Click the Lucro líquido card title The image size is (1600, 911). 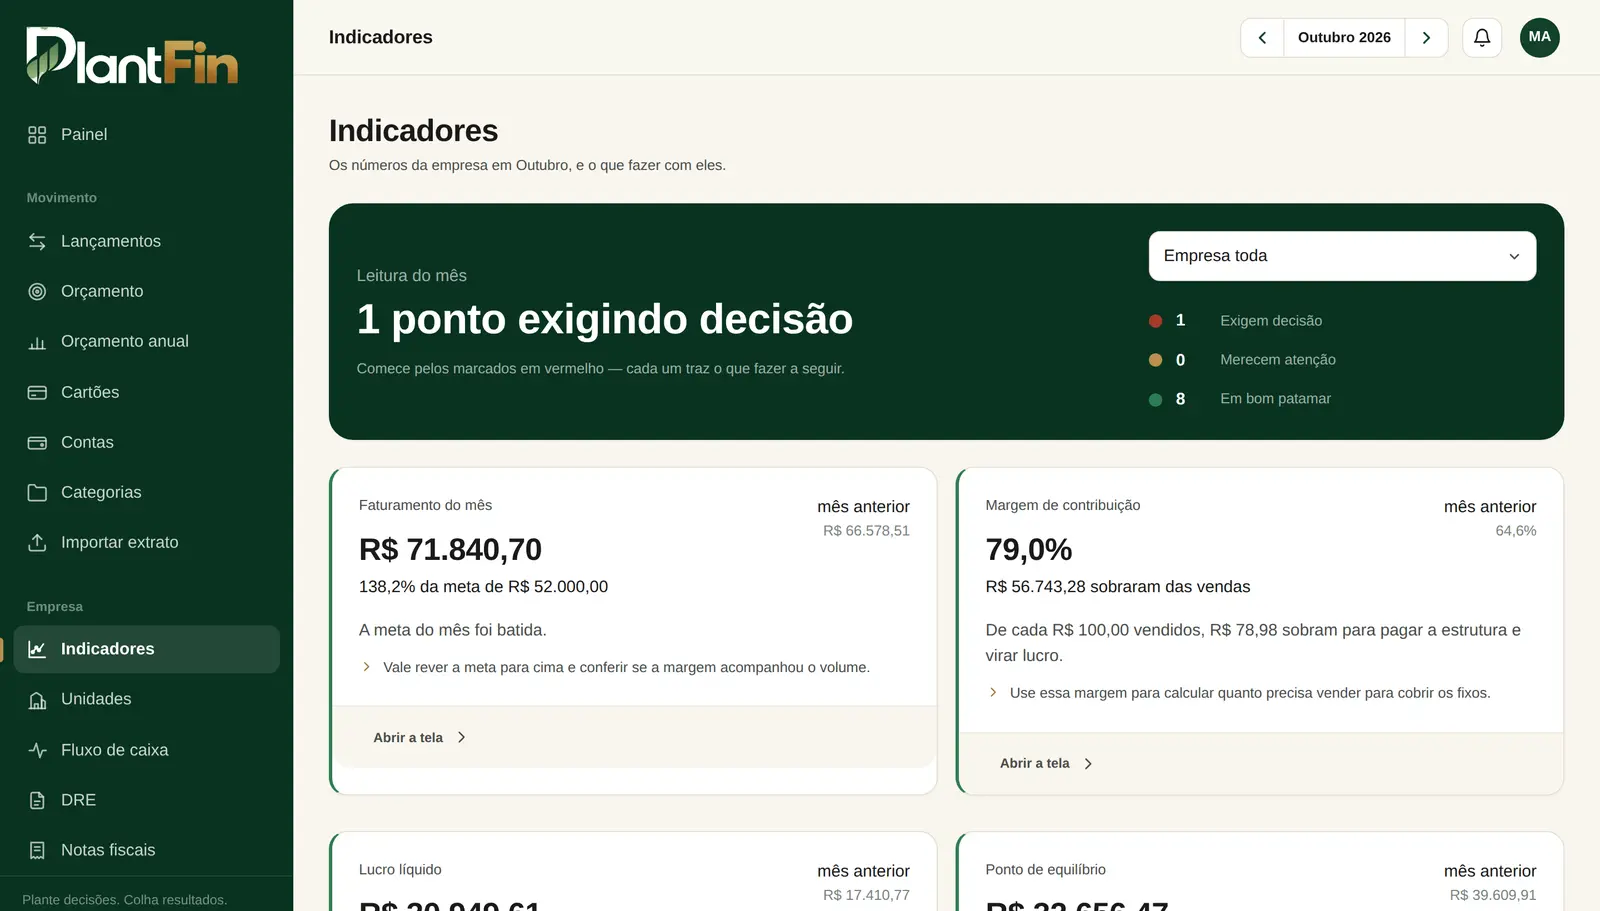(x=400, y=870)
